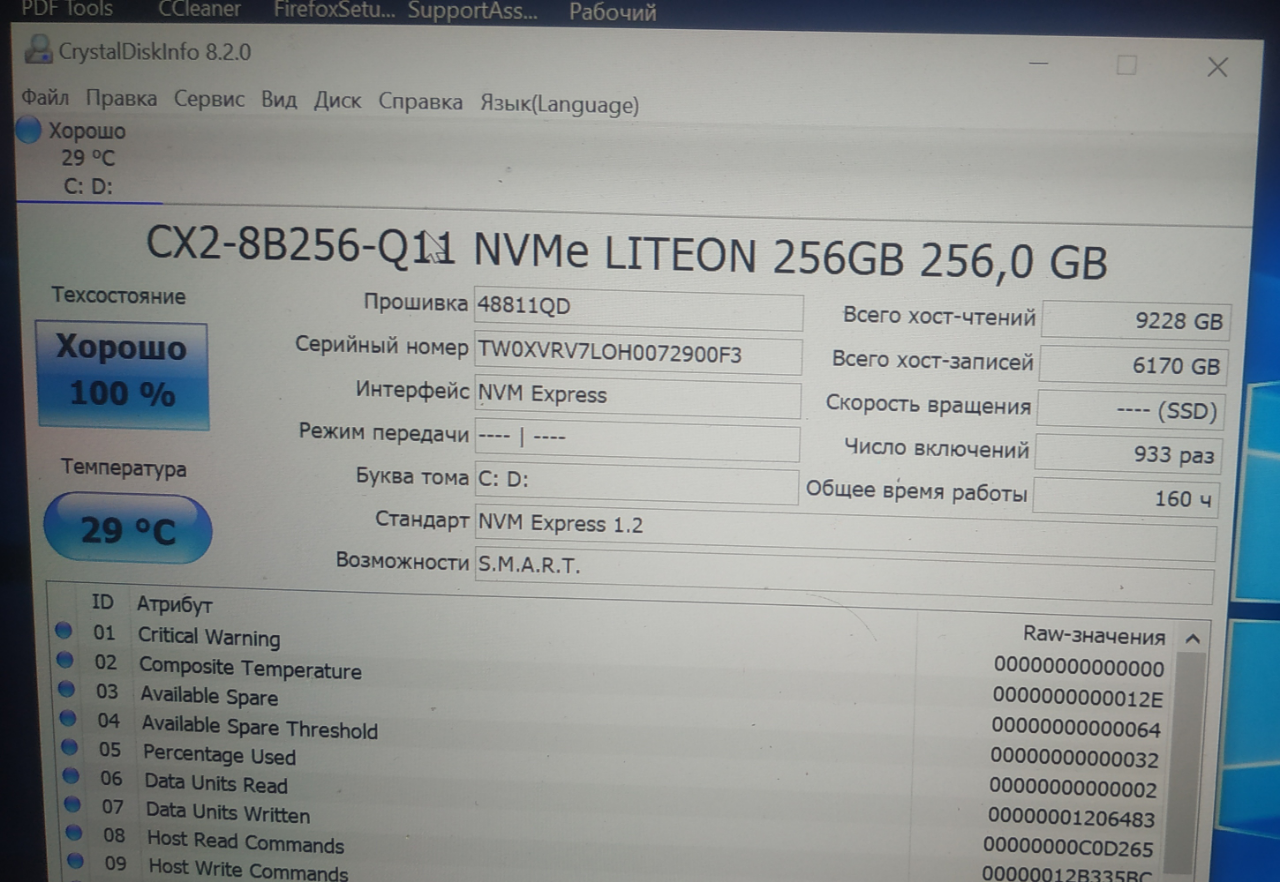Click the Буква тома field C: D:

click(636, 483)
